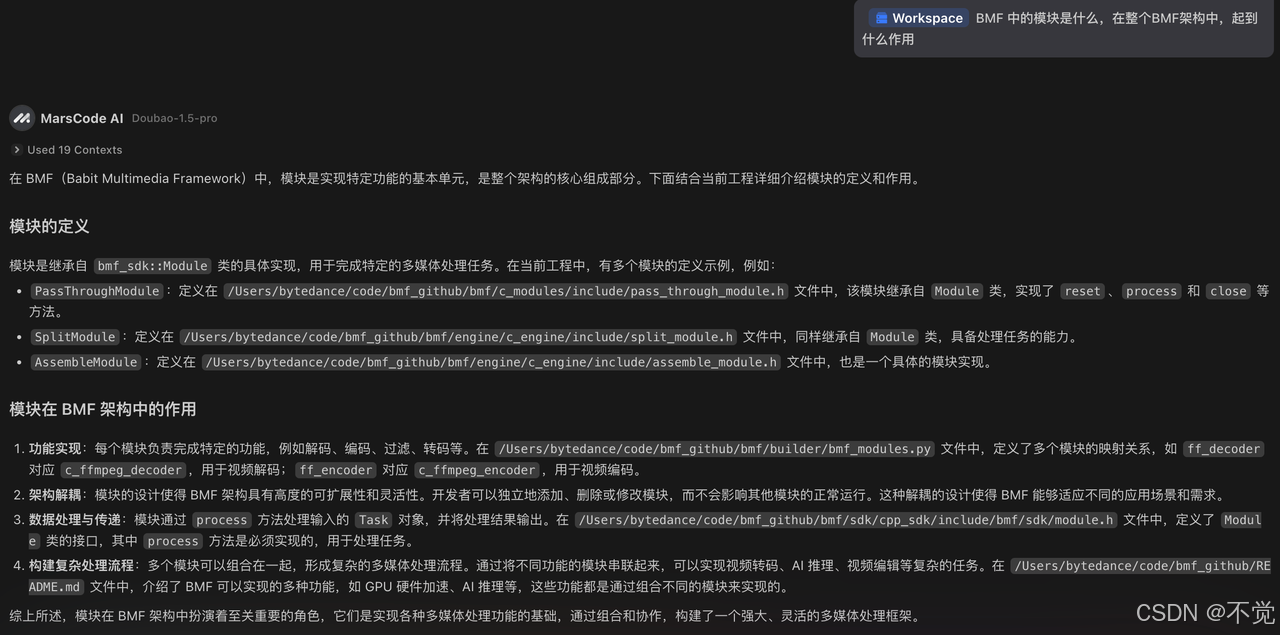The image size is (1280, 635).
Task: Click the PassThroughModule code label
Action: [96, 291]
